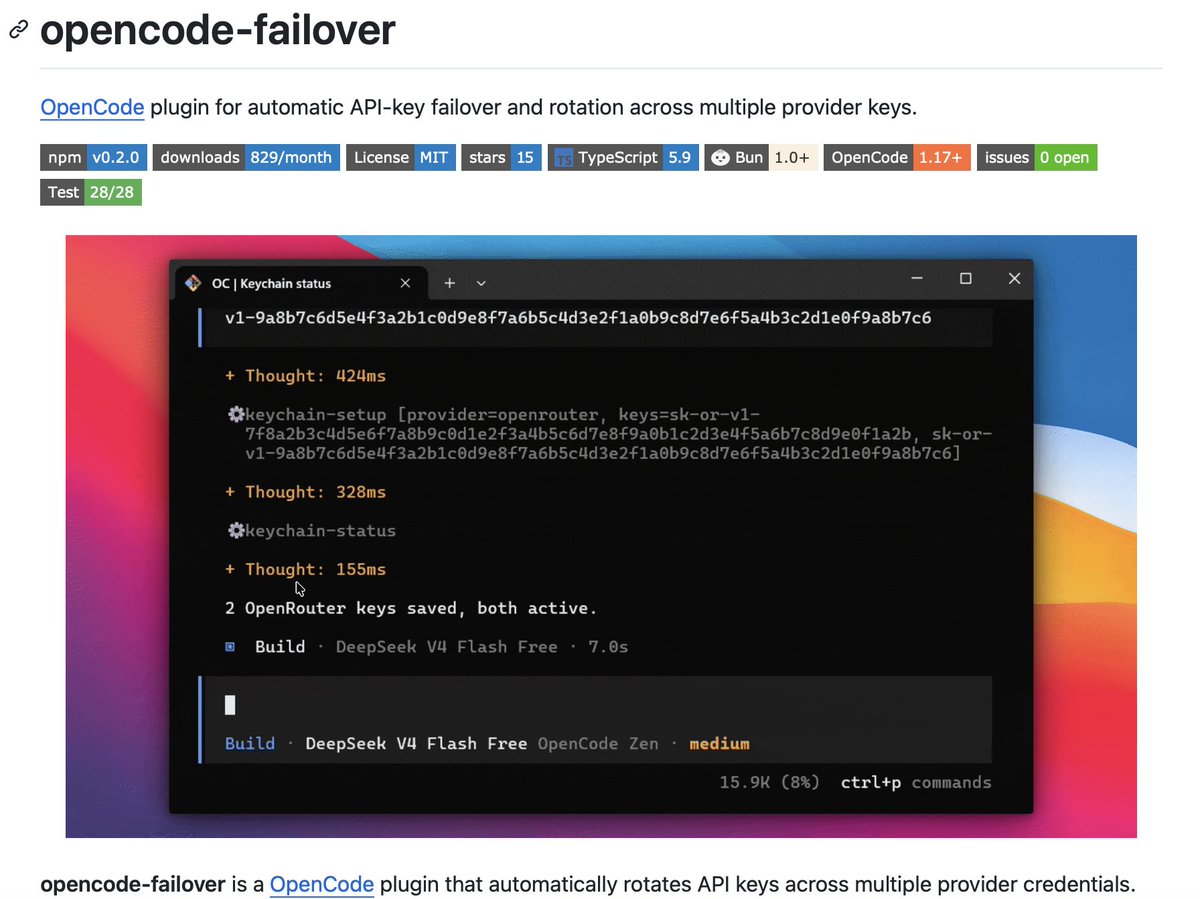Click the downloads 829/month badge
Screen dimensions: 1200x899
(246, 157)
